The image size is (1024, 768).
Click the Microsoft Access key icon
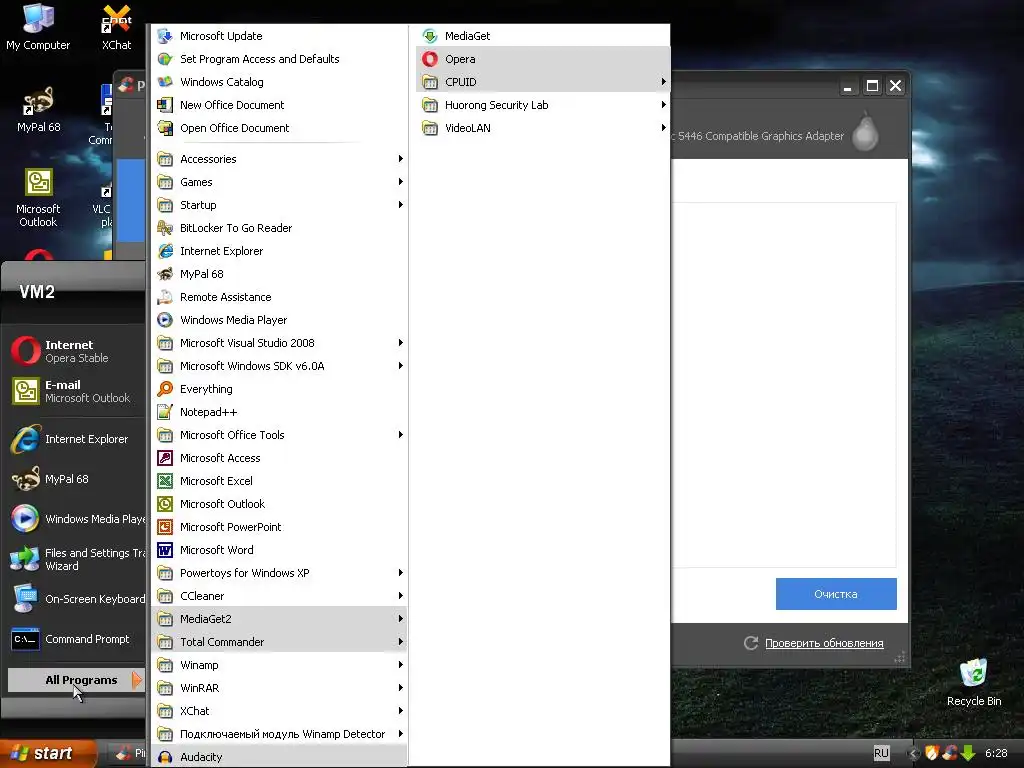(165, 458)
